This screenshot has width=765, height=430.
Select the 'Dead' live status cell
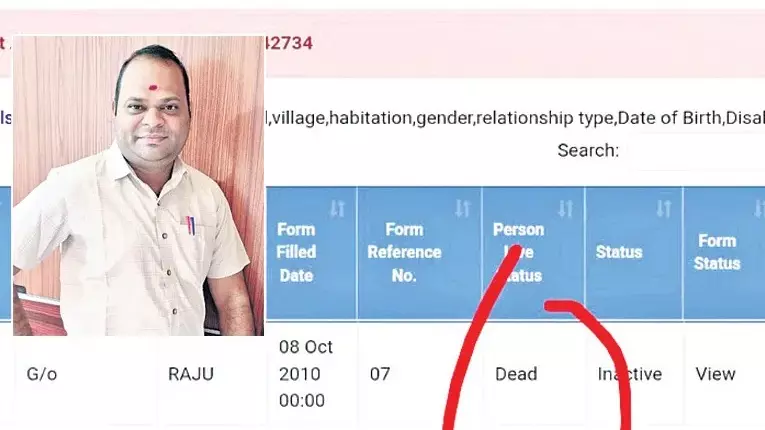[x=516, y=374]
